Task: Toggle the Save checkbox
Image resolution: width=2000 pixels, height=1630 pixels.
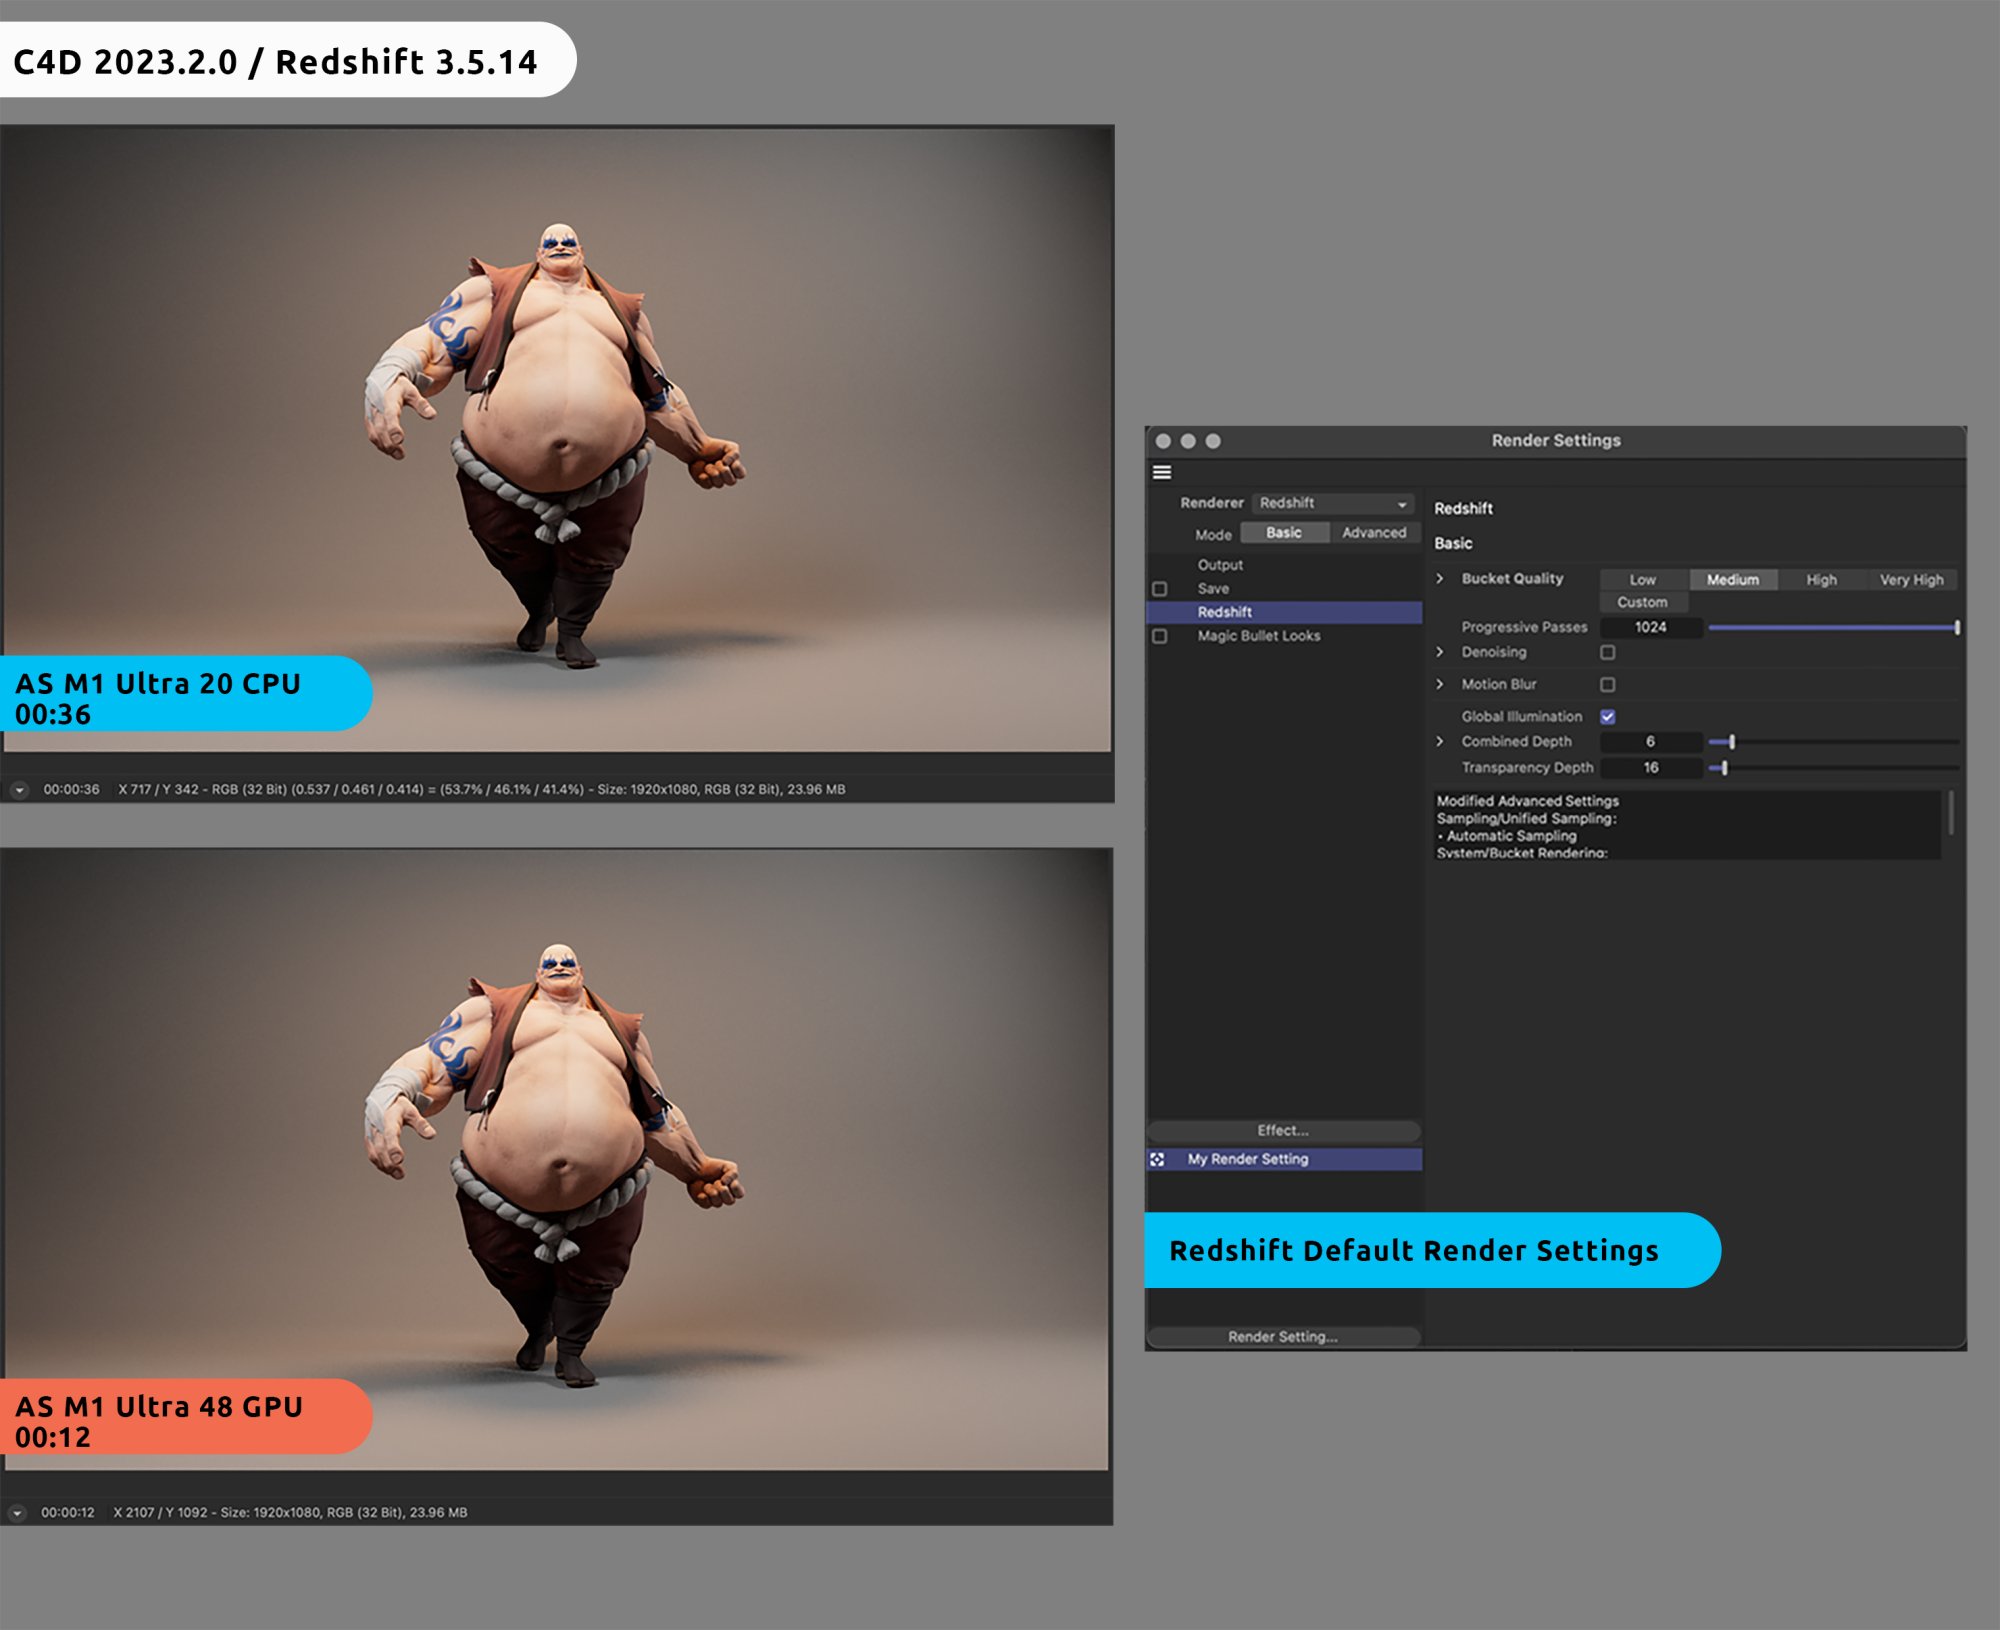Action: point(1160,589)
